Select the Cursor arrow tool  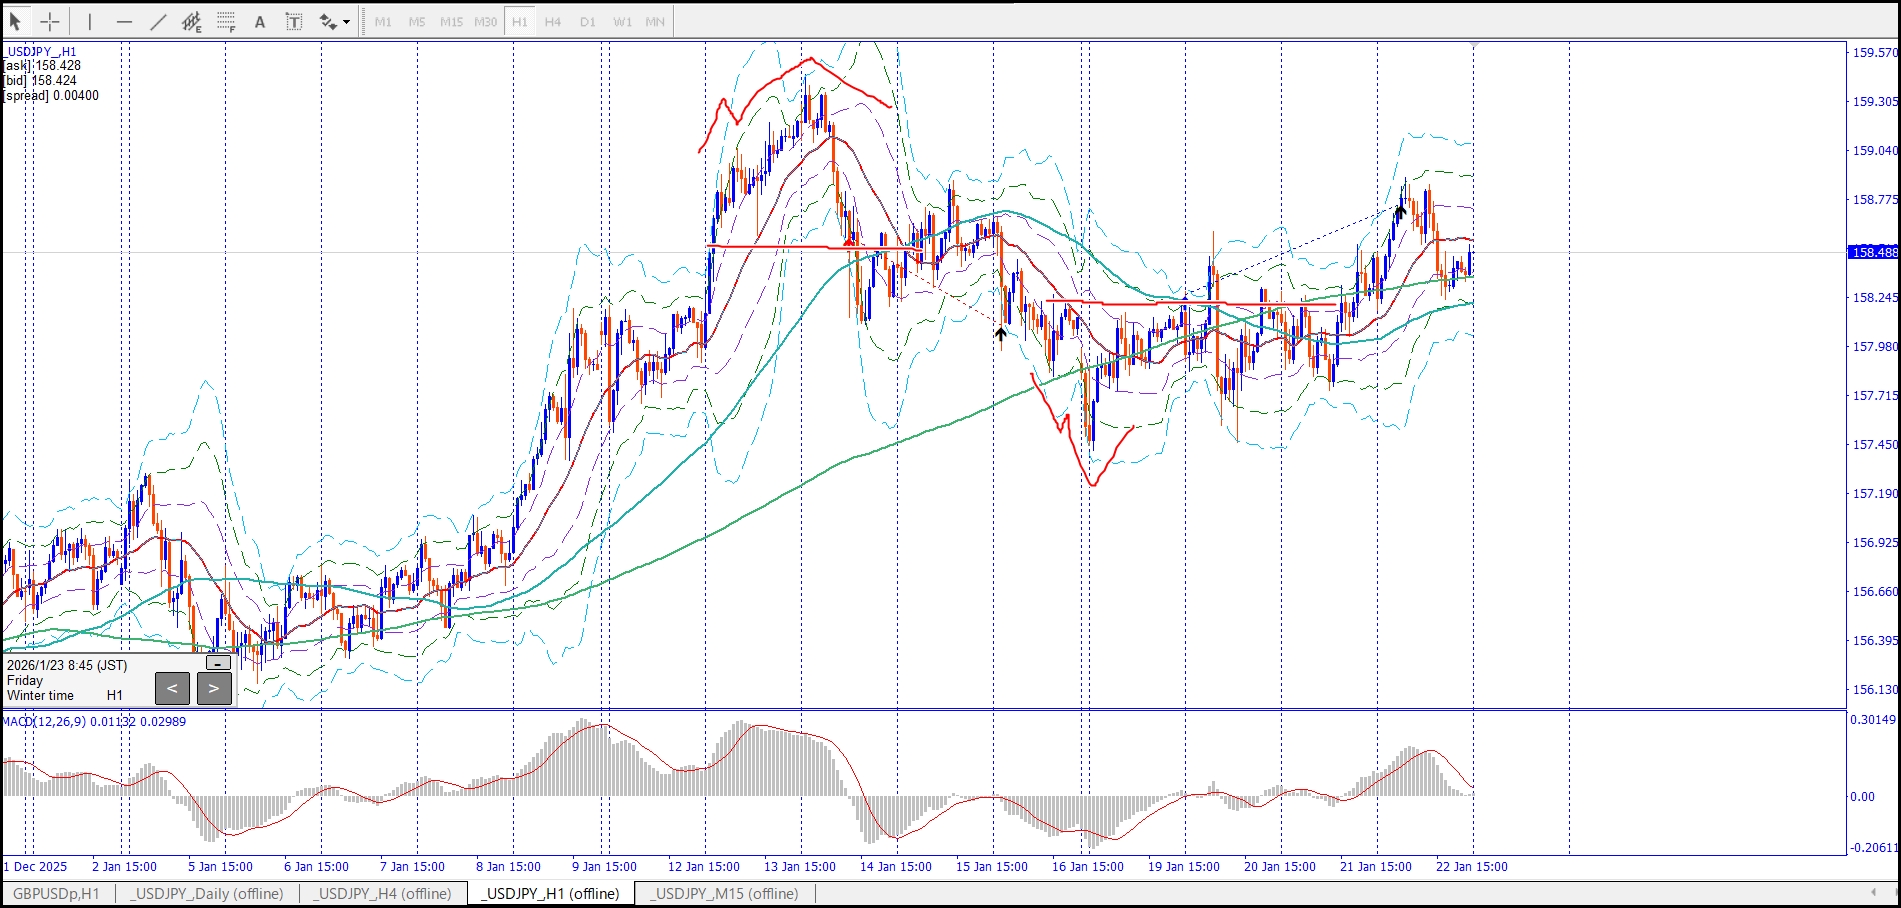[15, 21]
